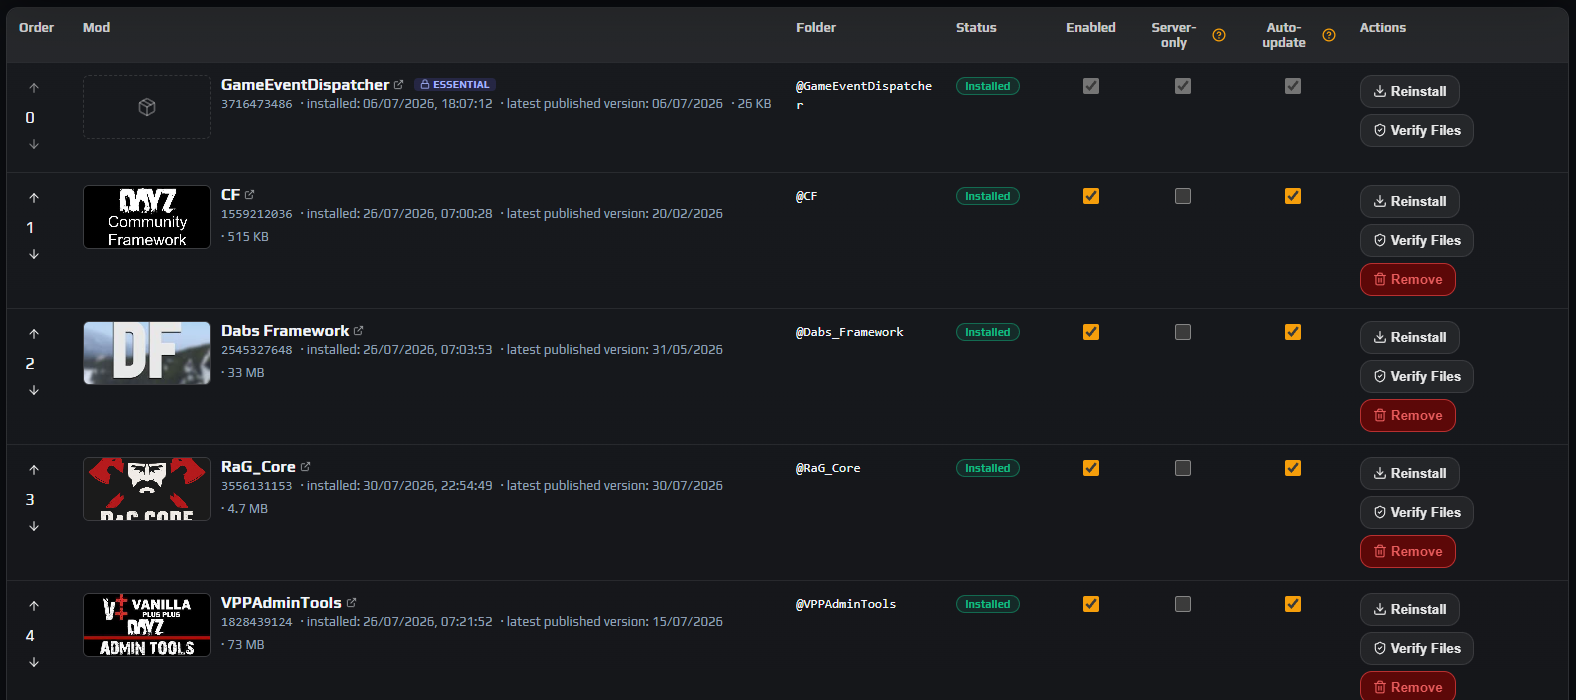Viewport: 1576px width, 700px height.
Task: Turn off Auto-update for CF
Action: (1293, 196)
